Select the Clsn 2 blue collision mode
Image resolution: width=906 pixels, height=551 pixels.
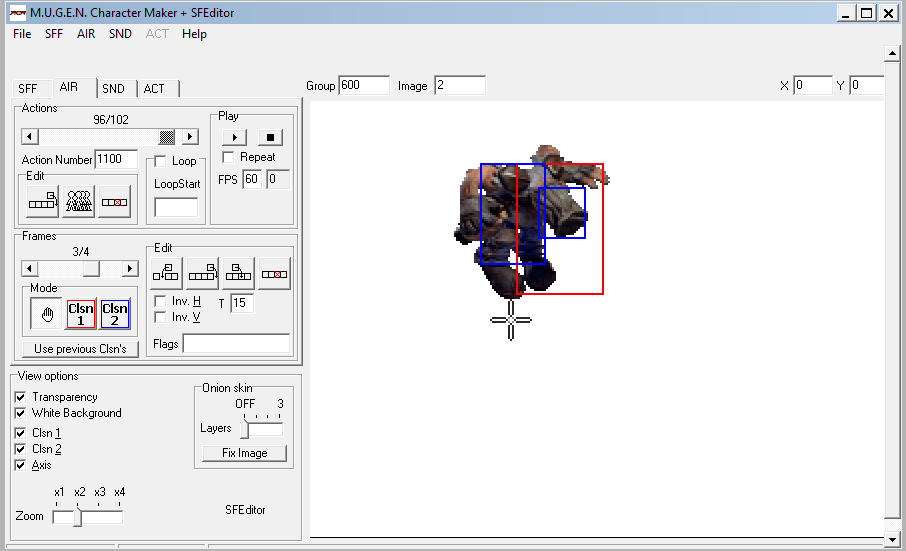pyautogui.click(x=114, y=314)
